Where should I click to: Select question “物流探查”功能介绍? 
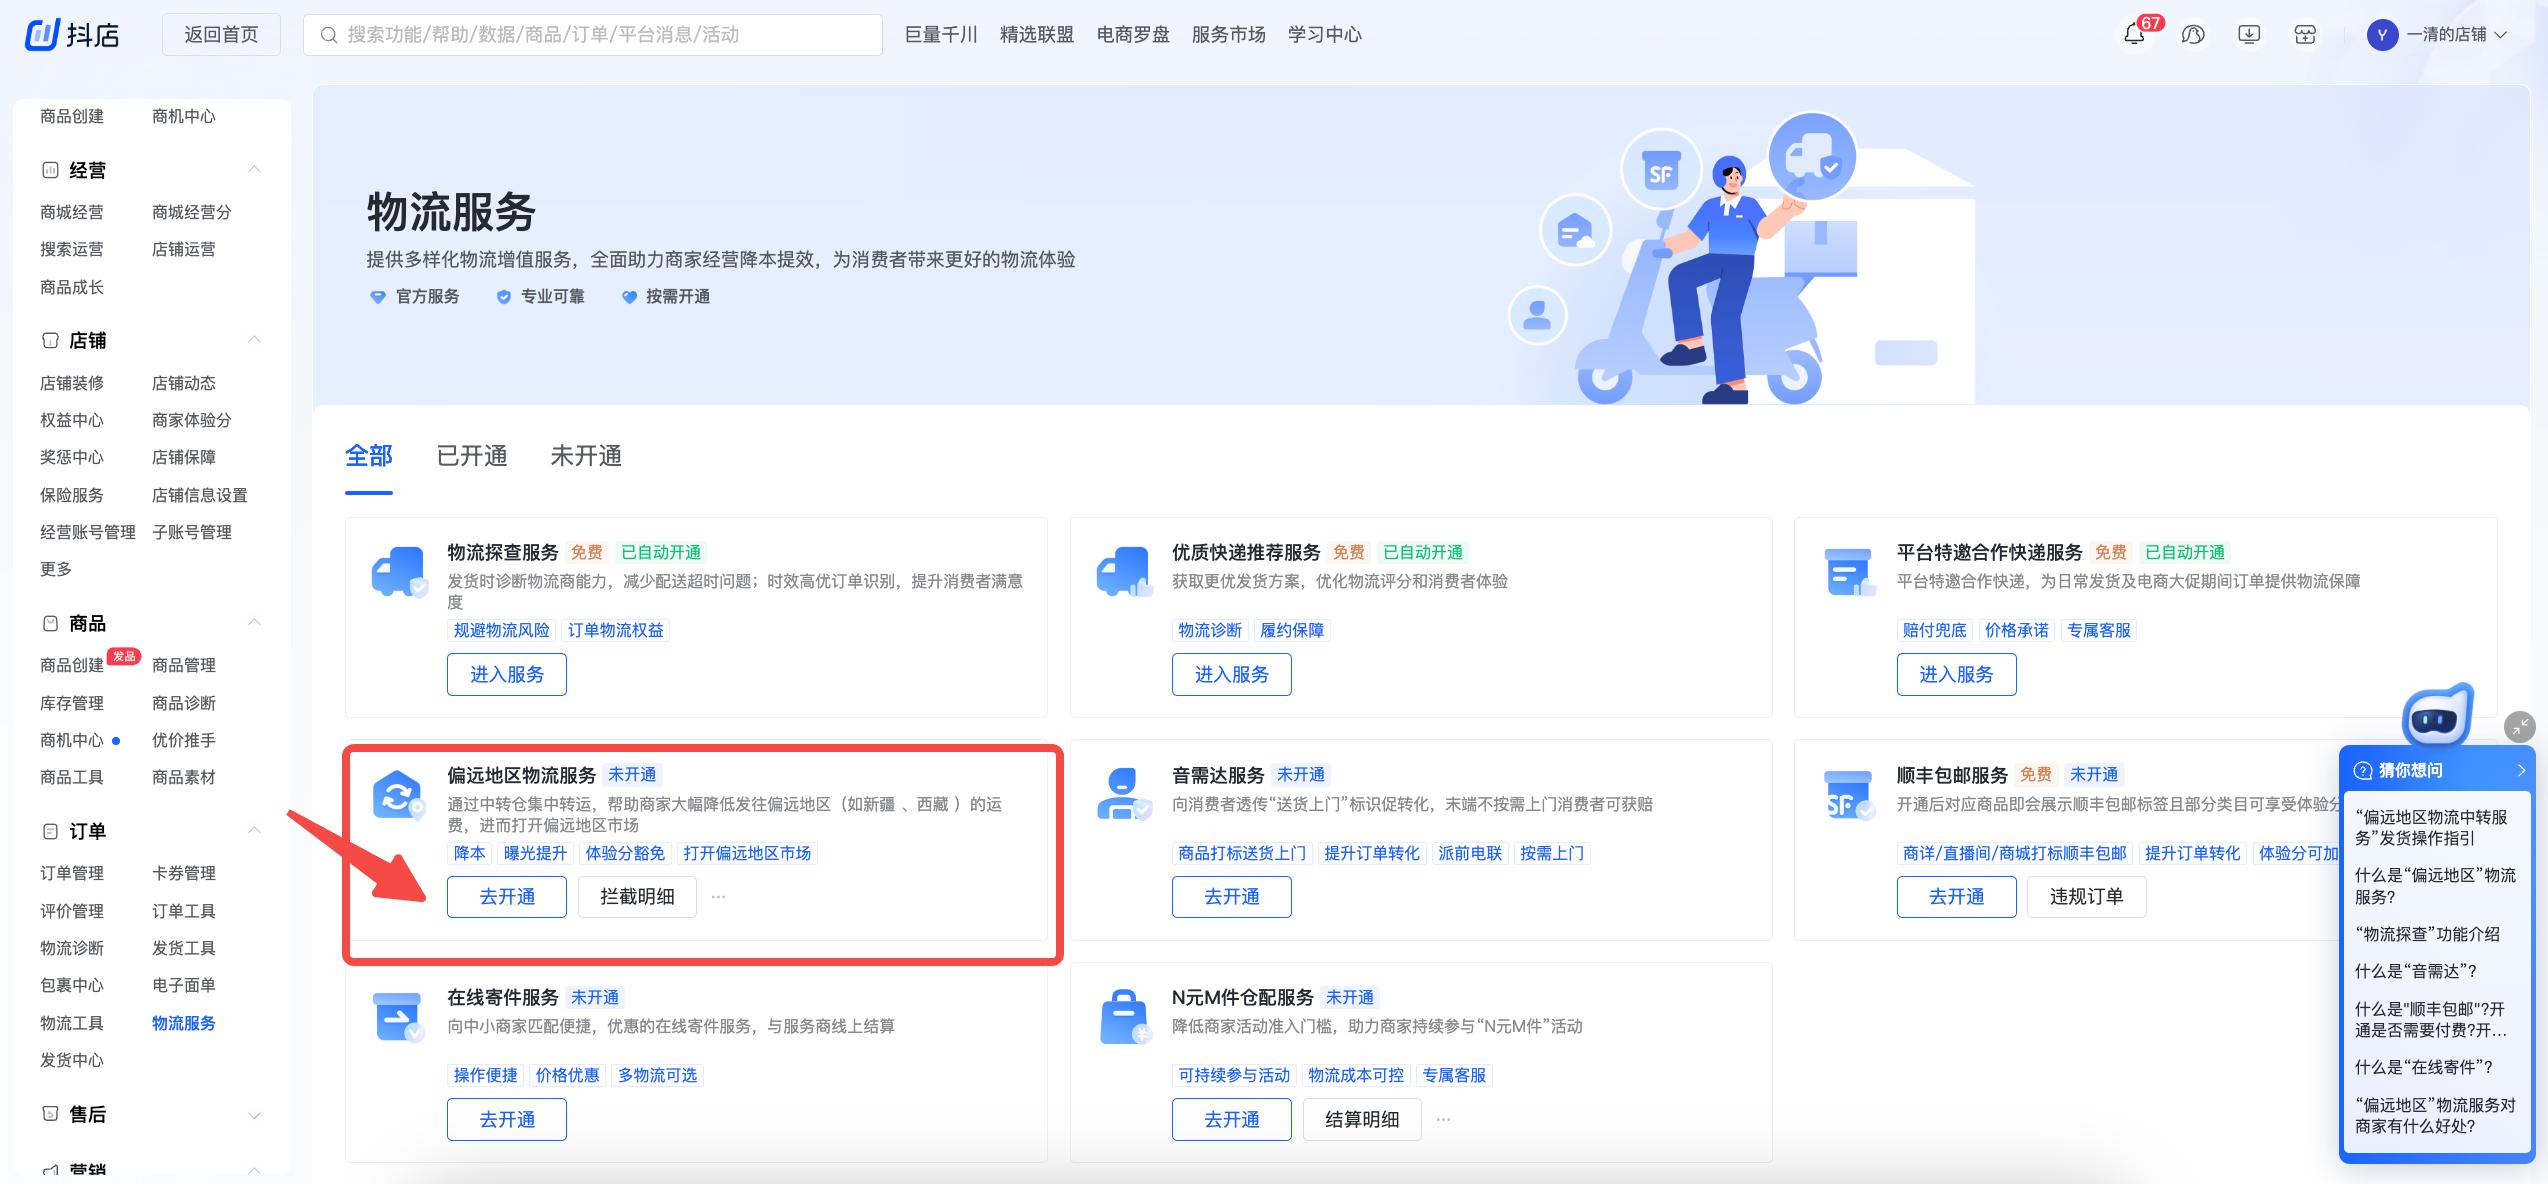(x=2427, y=934)
